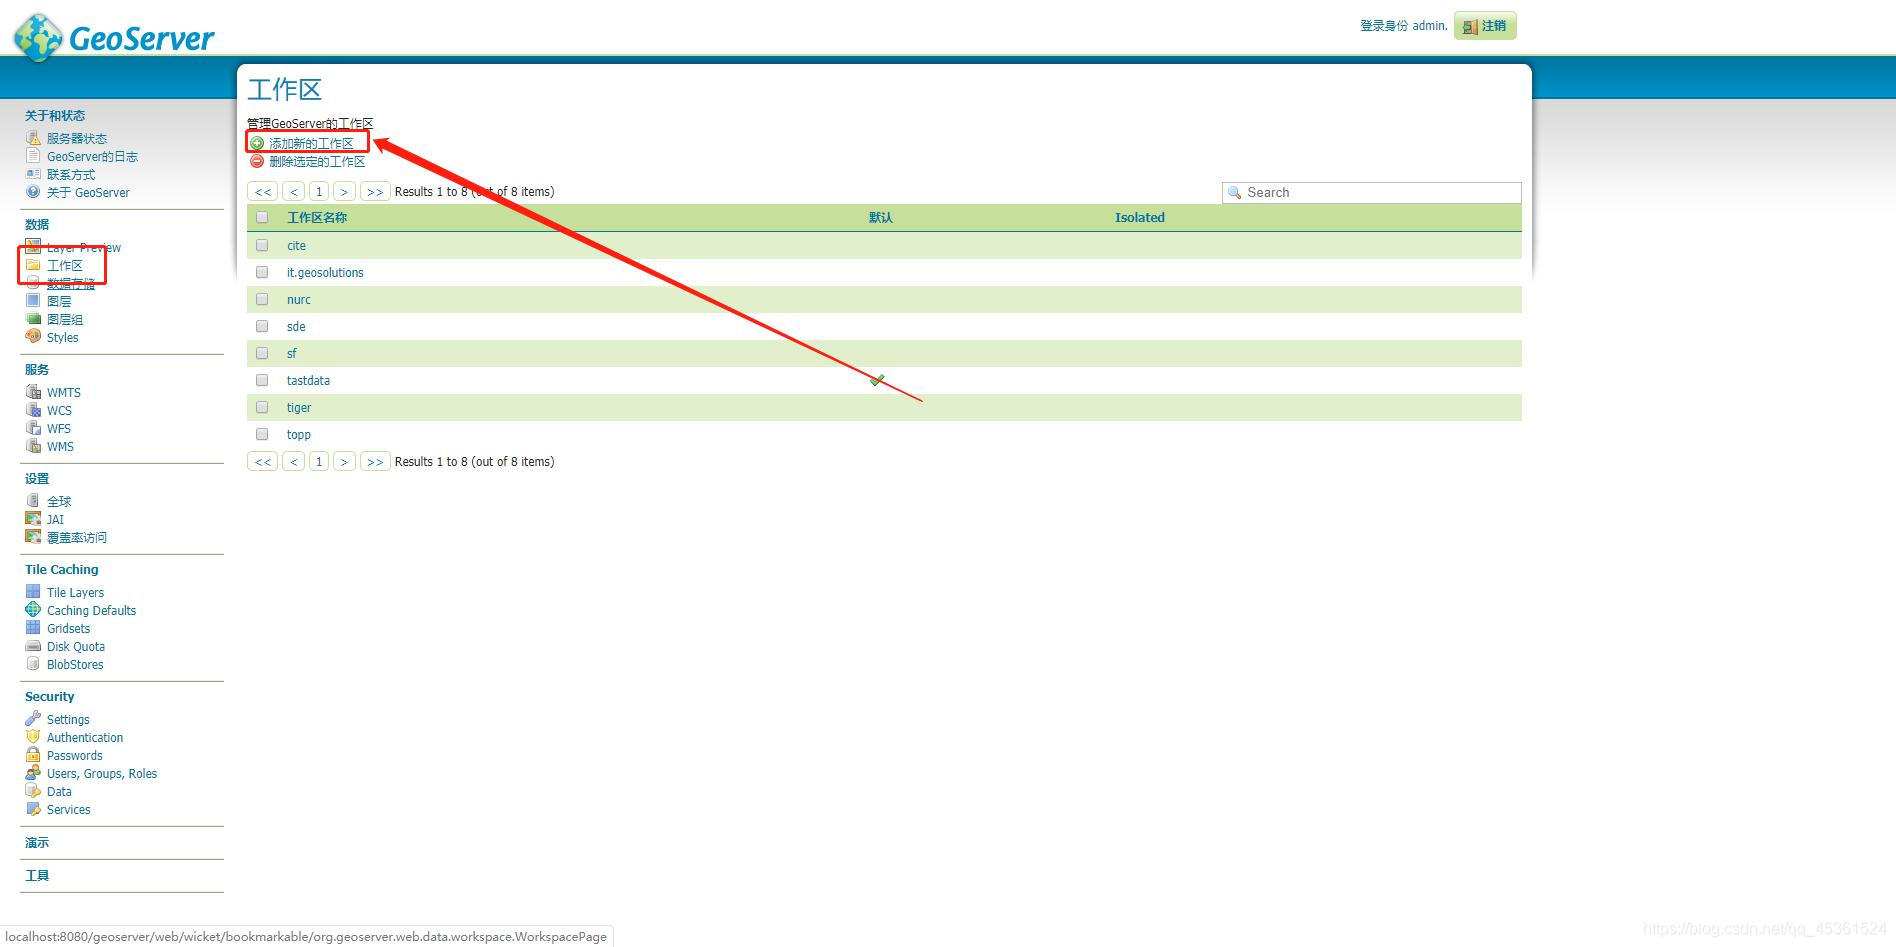This screenshot has width=1896, height=947.
Task: Click the Users, Groups, Roles icon
Action: tap(33, 773)
